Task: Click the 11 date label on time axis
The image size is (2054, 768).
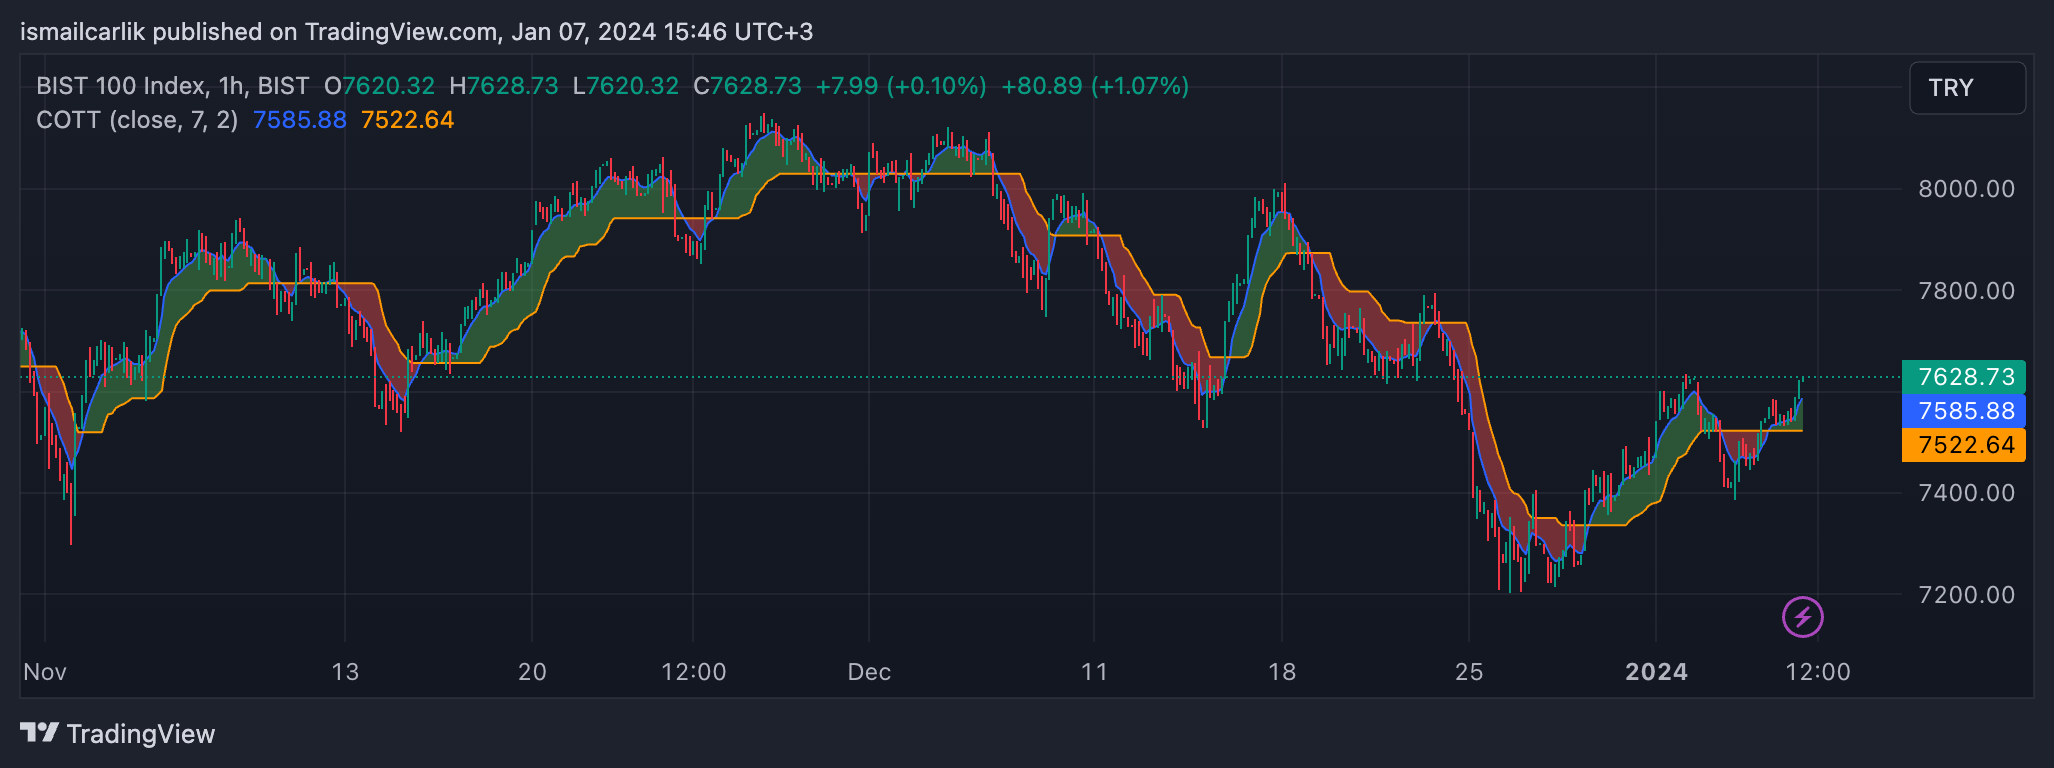Action: coord(1094,672)
